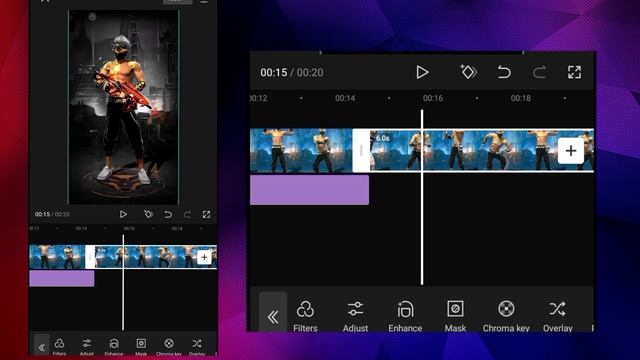Click the 00:16 mark on the enlarged ruler
Viewport: 640px width, 360px height.
pos(433,98)
